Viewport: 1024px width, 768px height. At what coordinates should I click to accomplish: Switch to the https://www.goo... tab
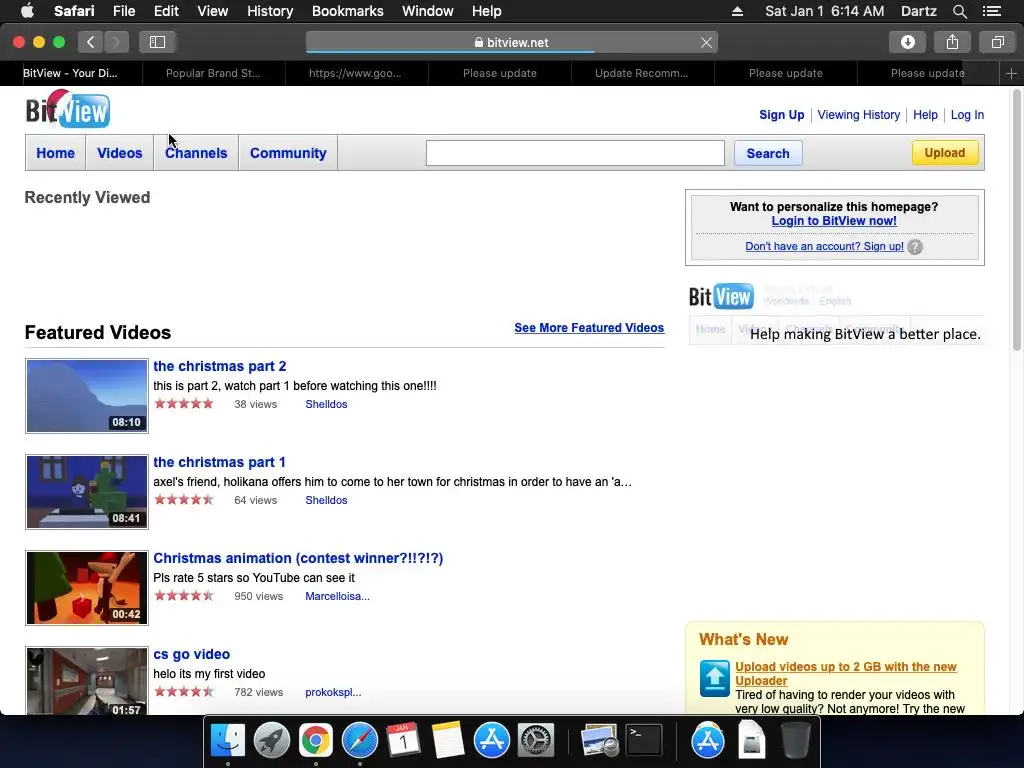click(x=356, y=73)
